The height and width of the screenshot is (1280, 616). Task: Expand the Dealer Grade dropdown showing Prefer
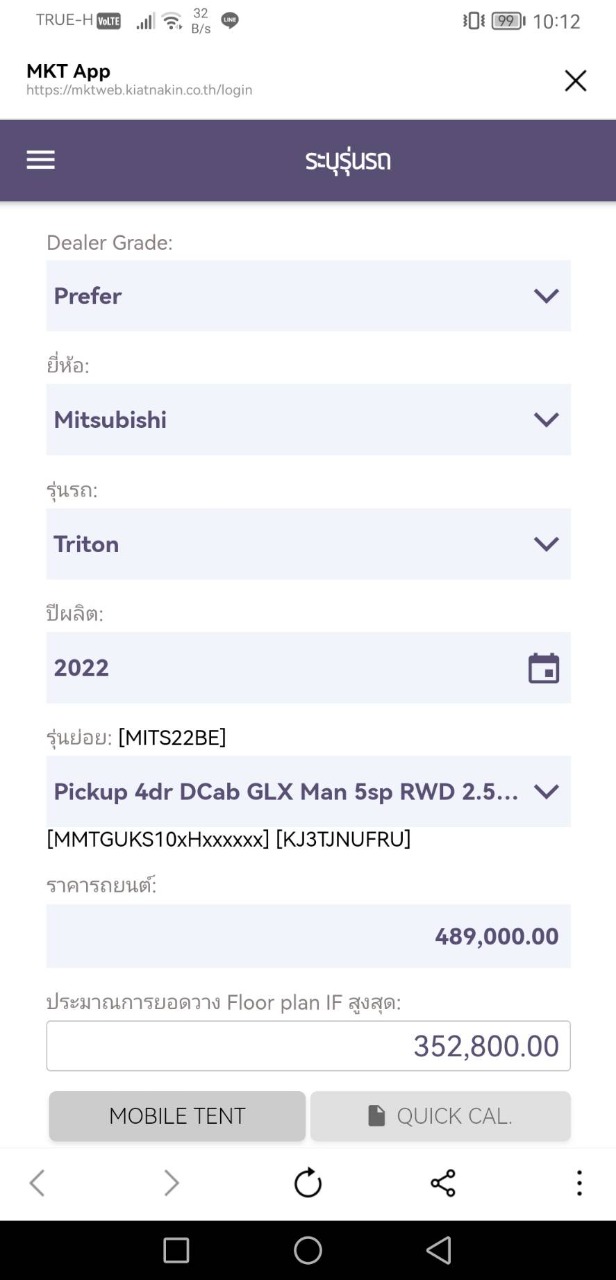308,296
